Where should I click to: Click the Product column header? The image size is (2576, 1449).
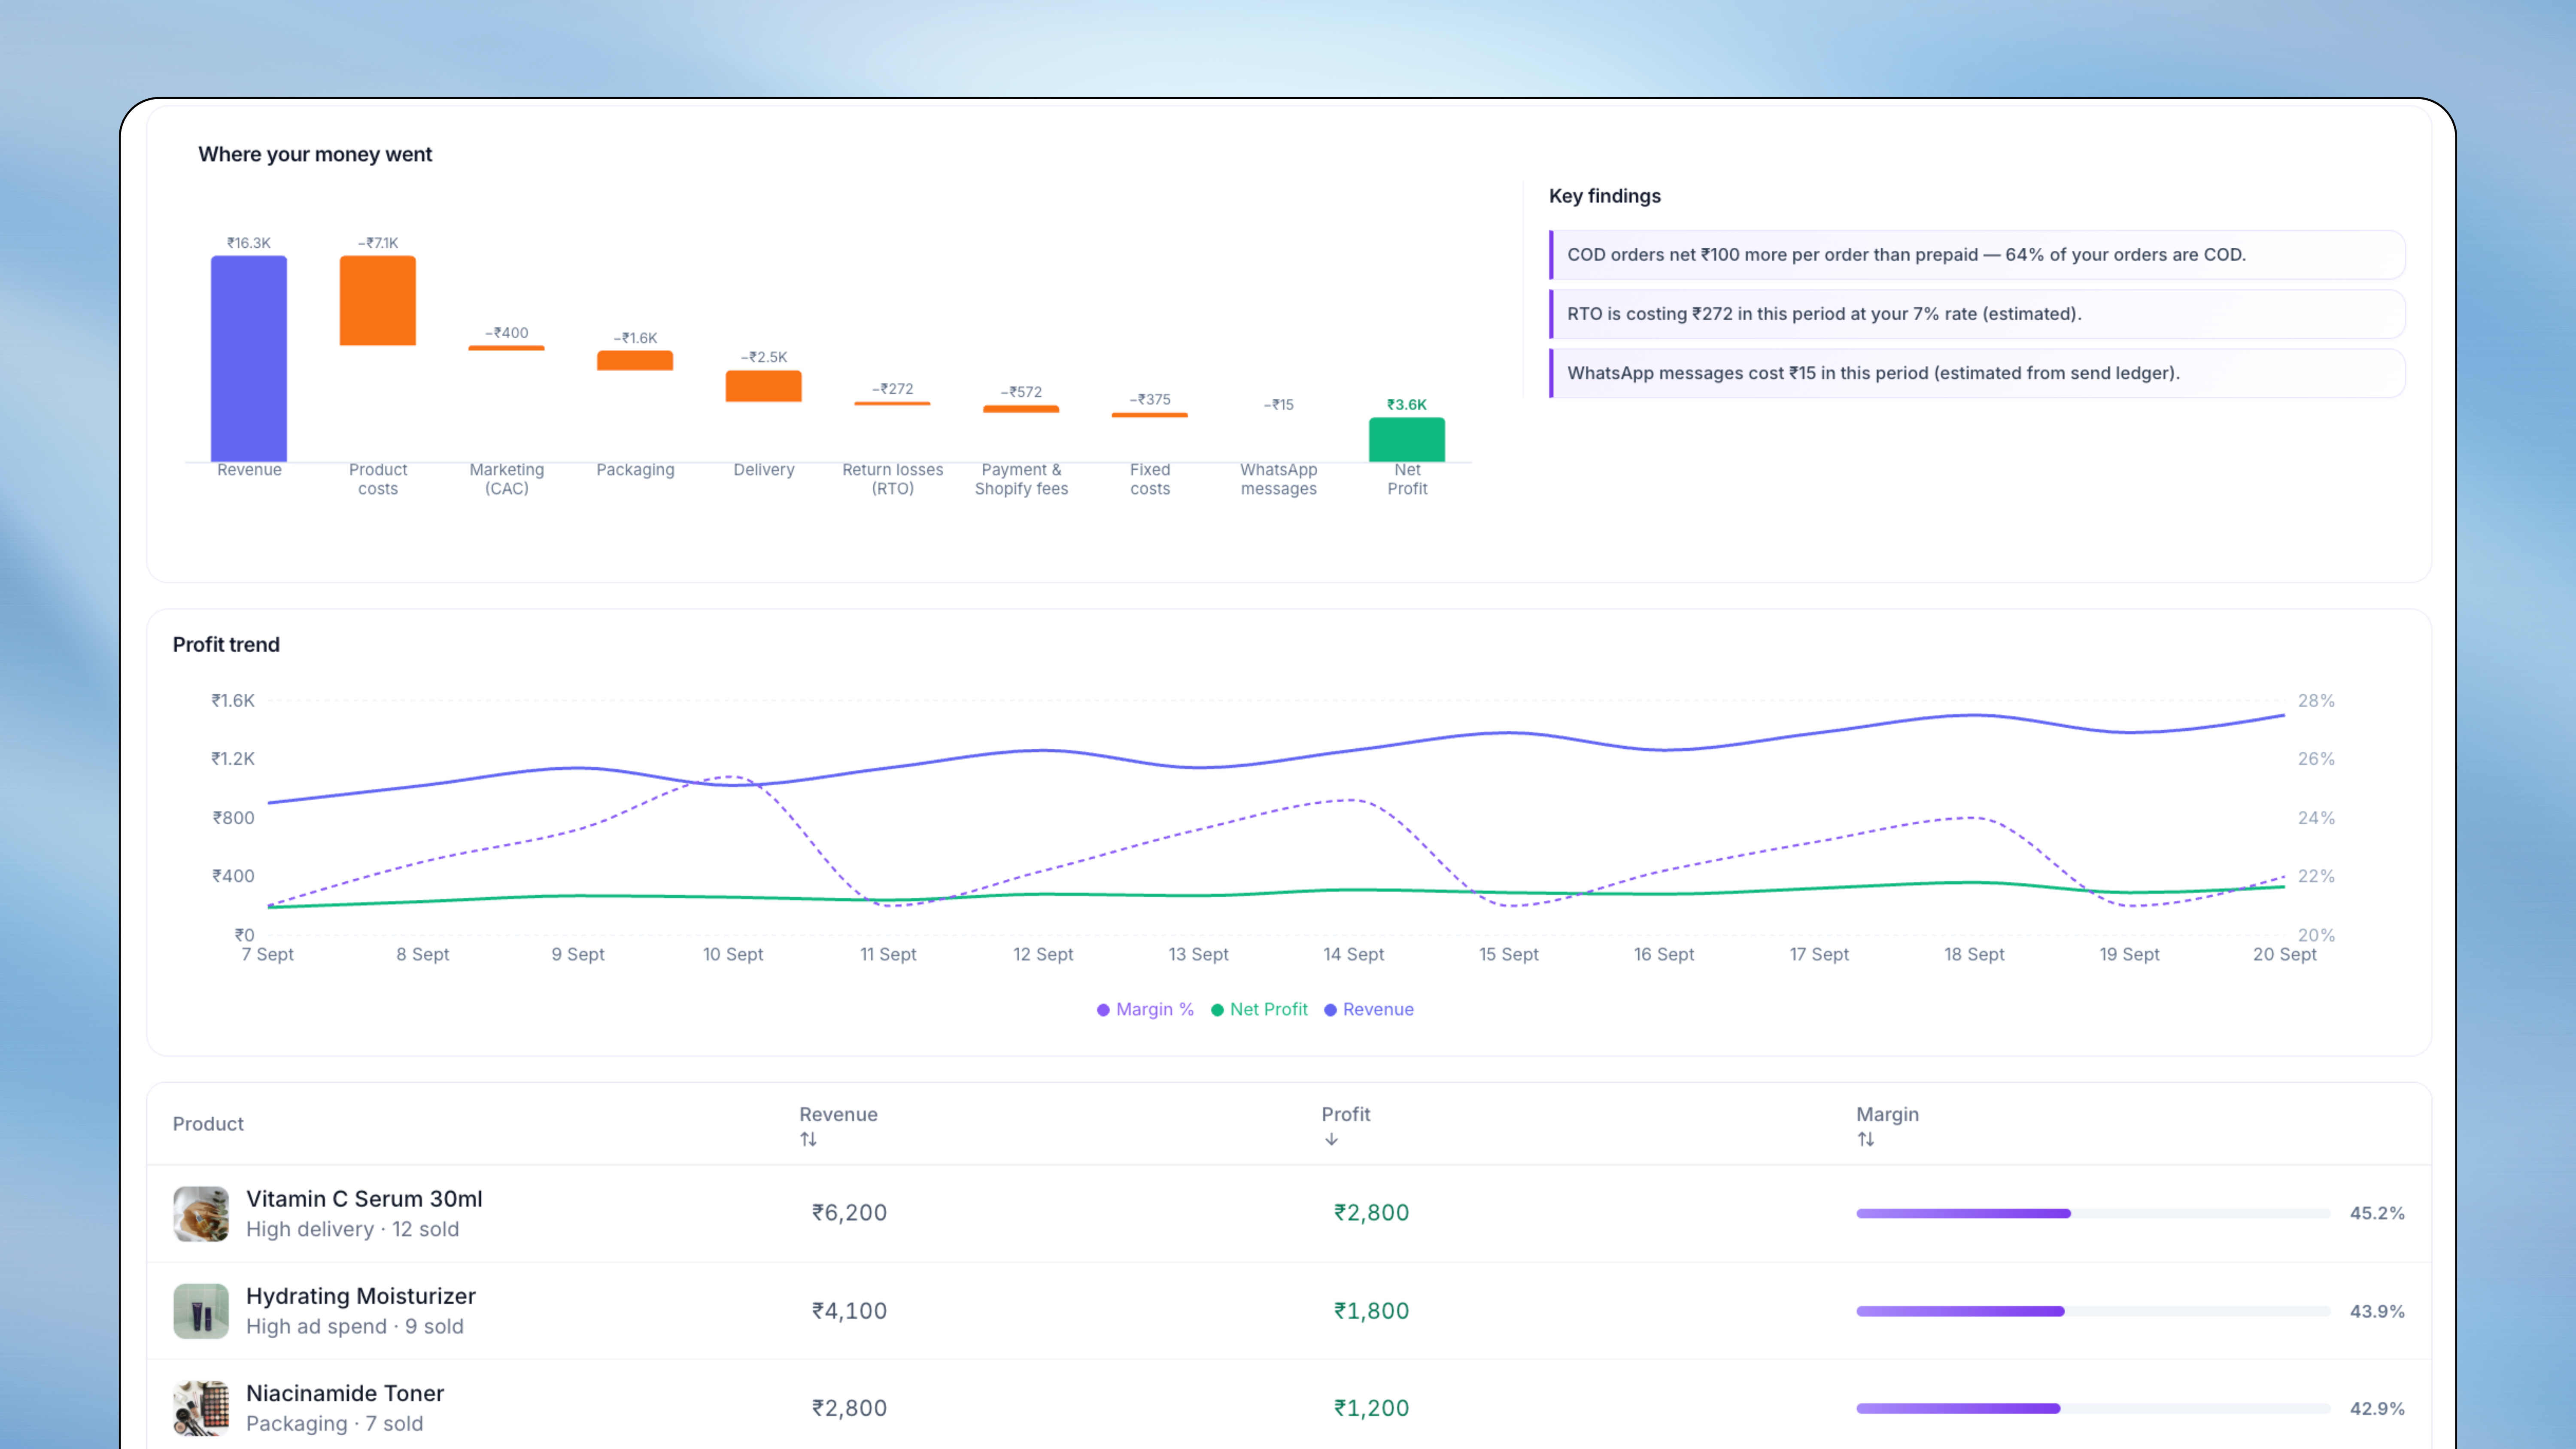208,1124
